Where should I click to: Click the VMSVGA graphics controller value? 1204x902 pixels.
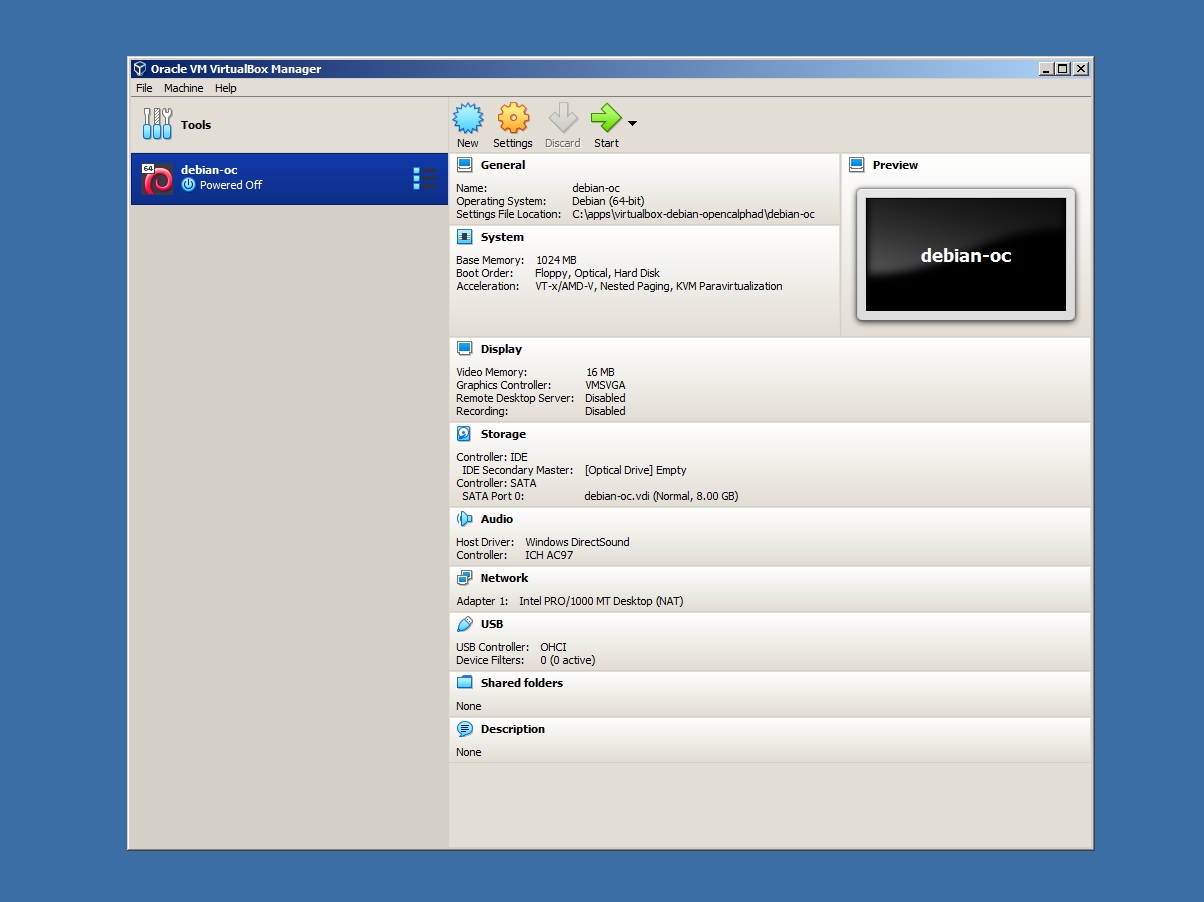click(605, 385)
